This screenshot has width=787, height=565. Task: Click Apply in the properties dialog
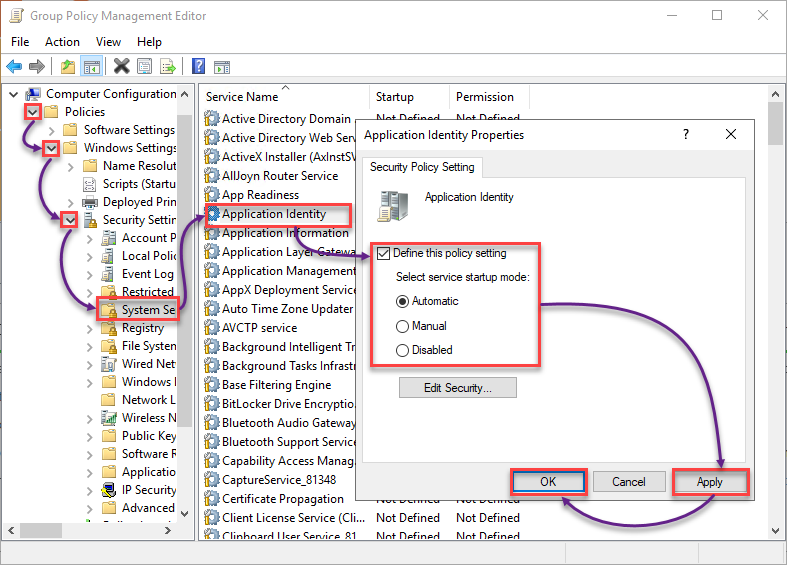710,482
